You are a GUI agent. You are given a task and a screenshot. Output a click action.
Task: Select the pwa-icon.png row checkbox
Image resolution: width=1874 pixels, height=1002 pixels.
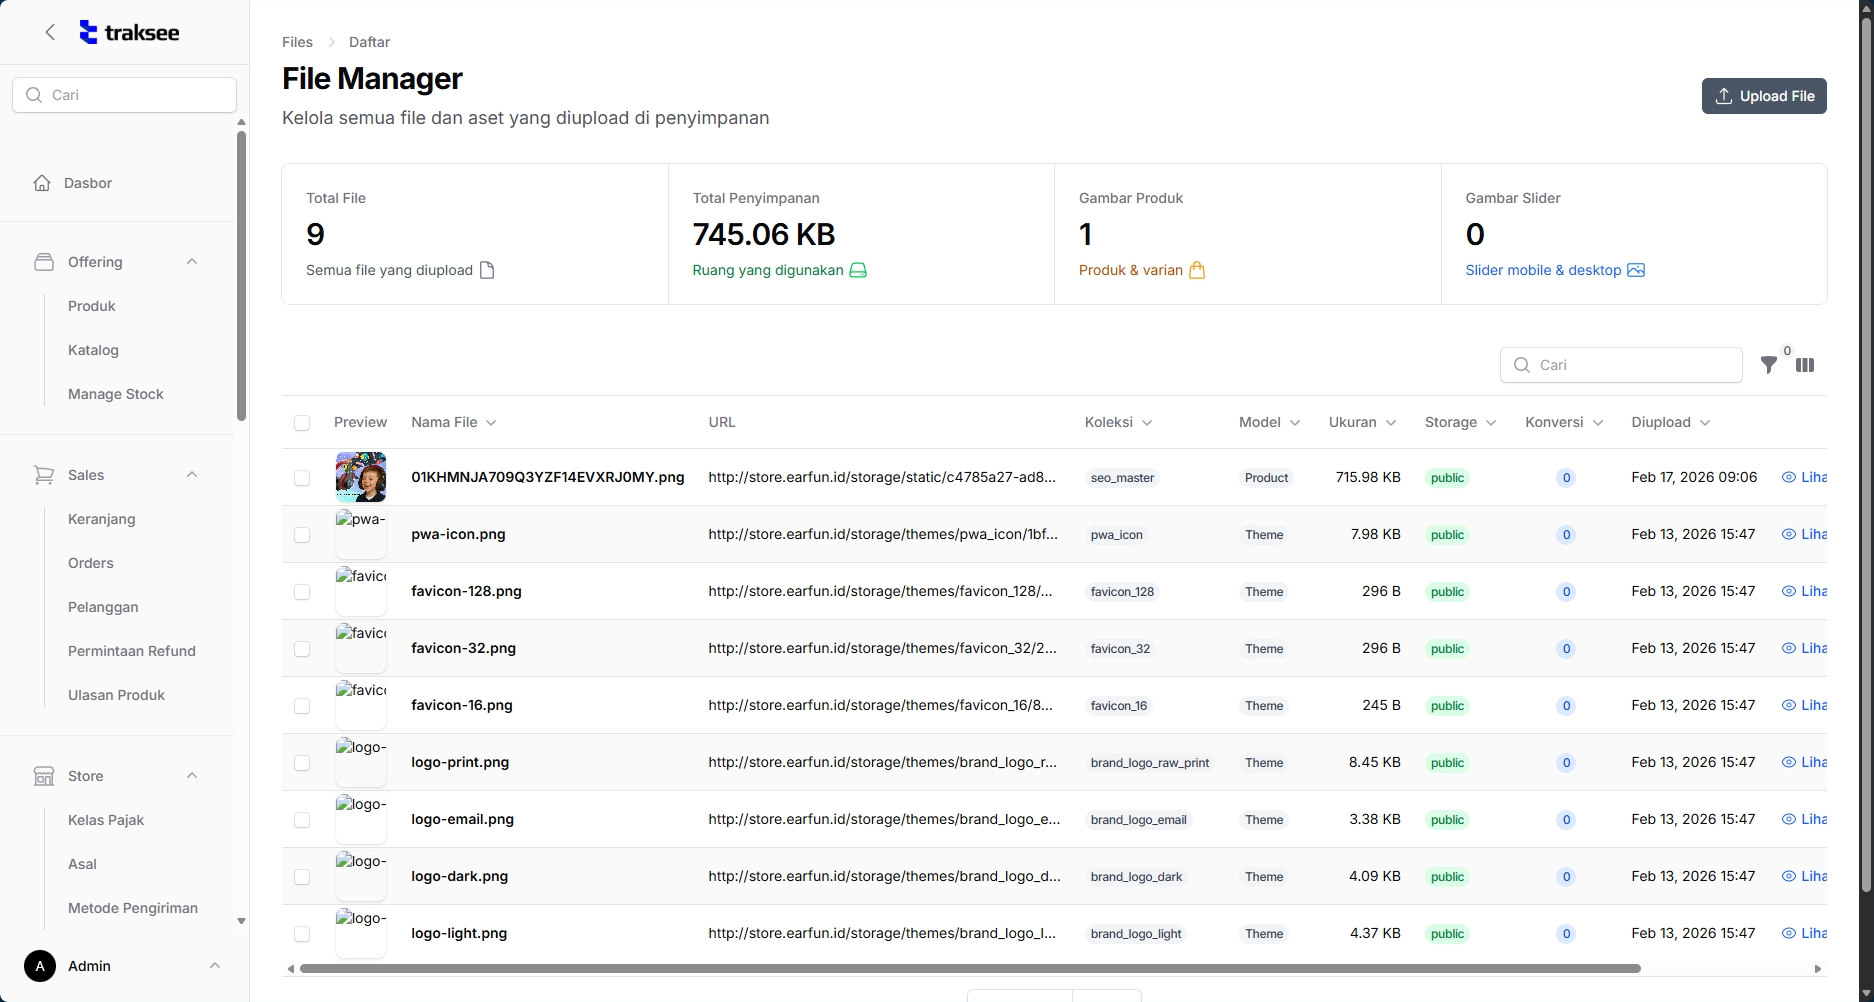coord(302,535)
